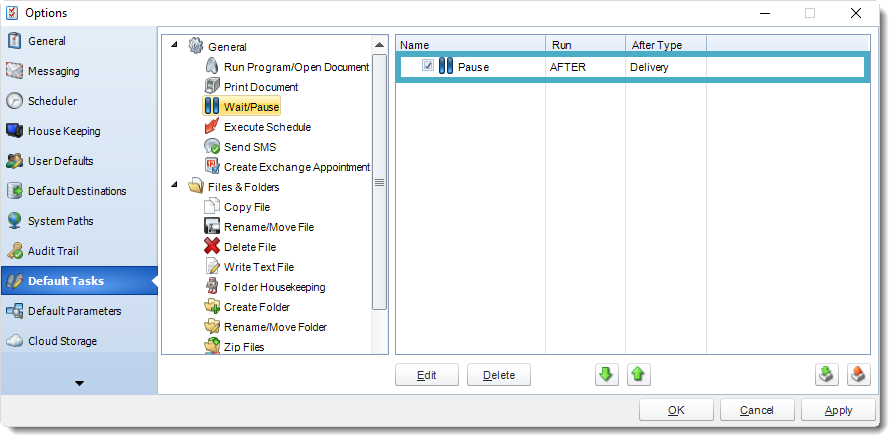Click the Create Exchange Appointment icon
This screenshot has width=895, height=442.
(x=212, y=166)
